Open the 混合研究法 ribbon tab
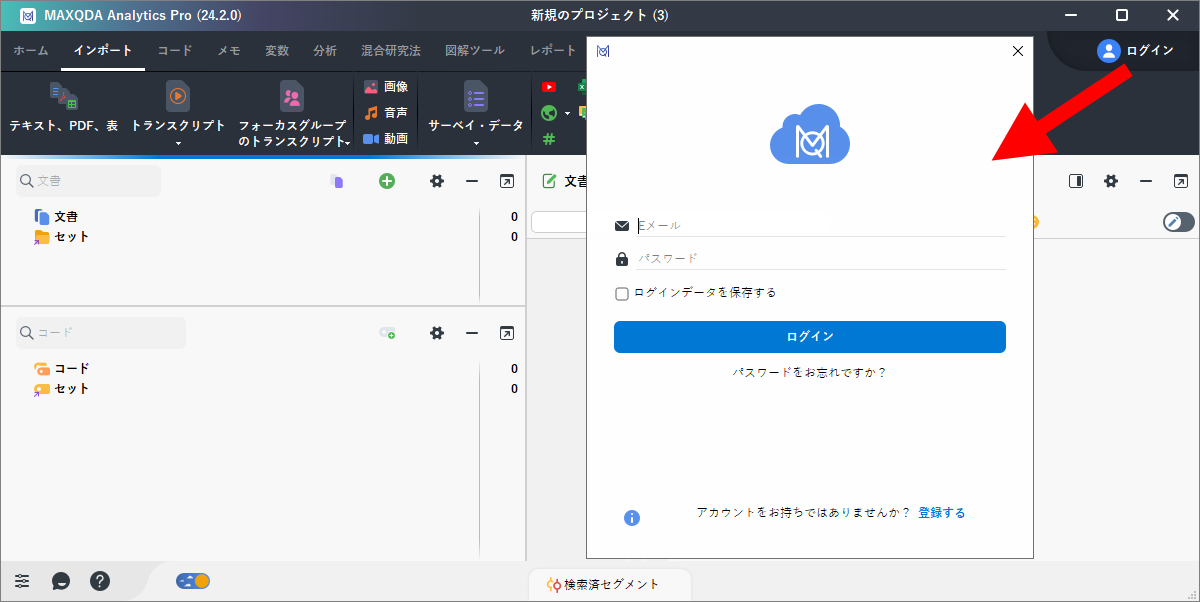 tap(391, 51)
